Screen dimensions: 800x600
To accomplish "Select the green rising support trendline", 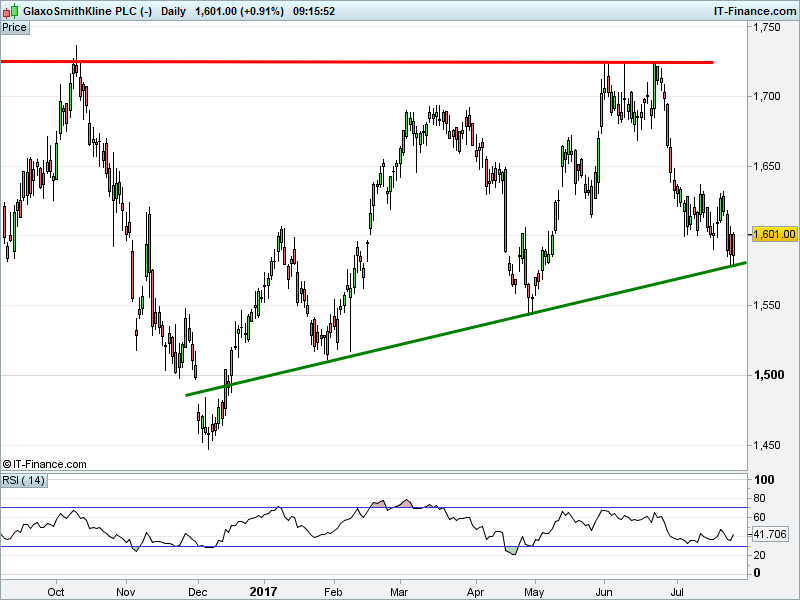I will pyautogui.click(x=466, y=329).
